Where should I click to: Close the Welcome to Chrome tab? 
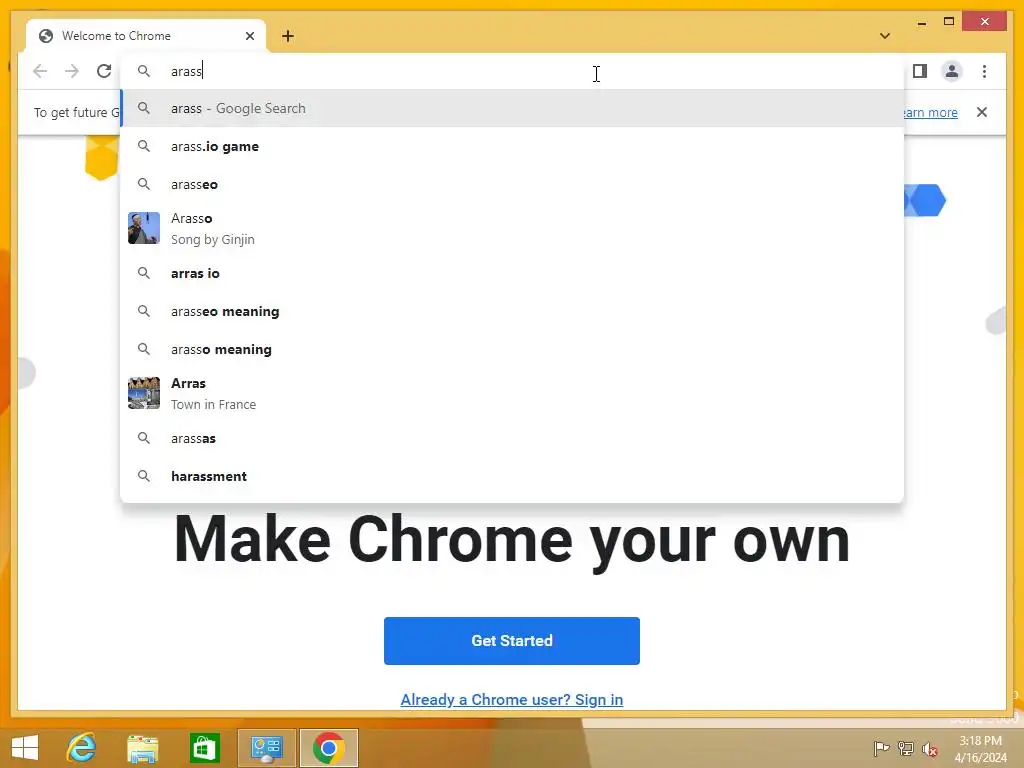249,36
